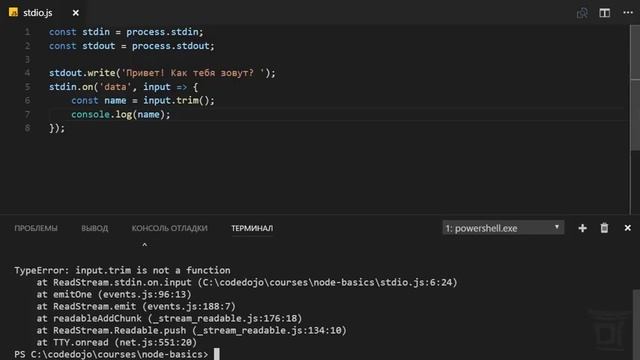The width and height of the screenshot is (640, 360).
Task: Click the closing '});' on line 8
Action: click(x=57, y=128)
